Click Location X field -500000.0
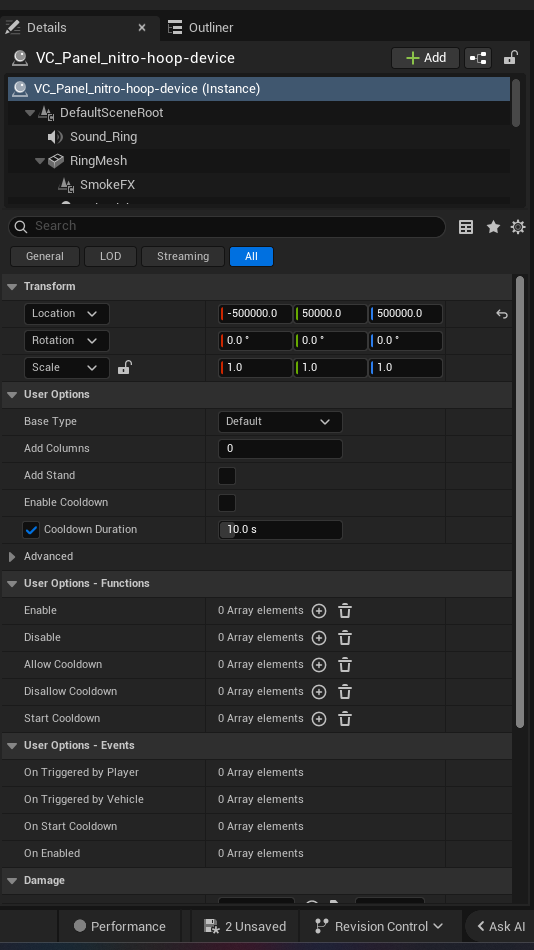 255,314
